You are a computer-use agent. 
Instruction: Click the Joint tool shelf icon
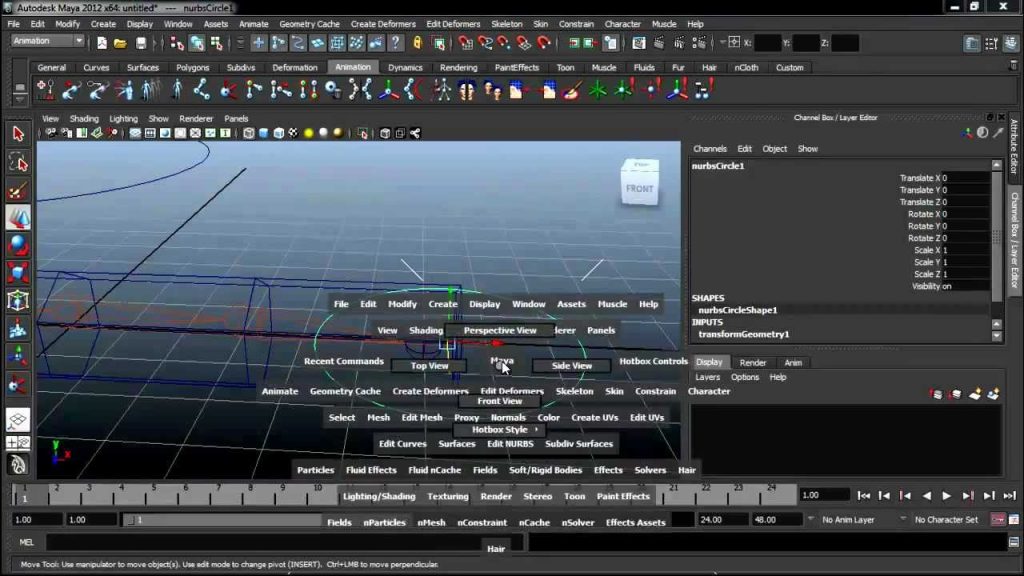coord(202,90)
